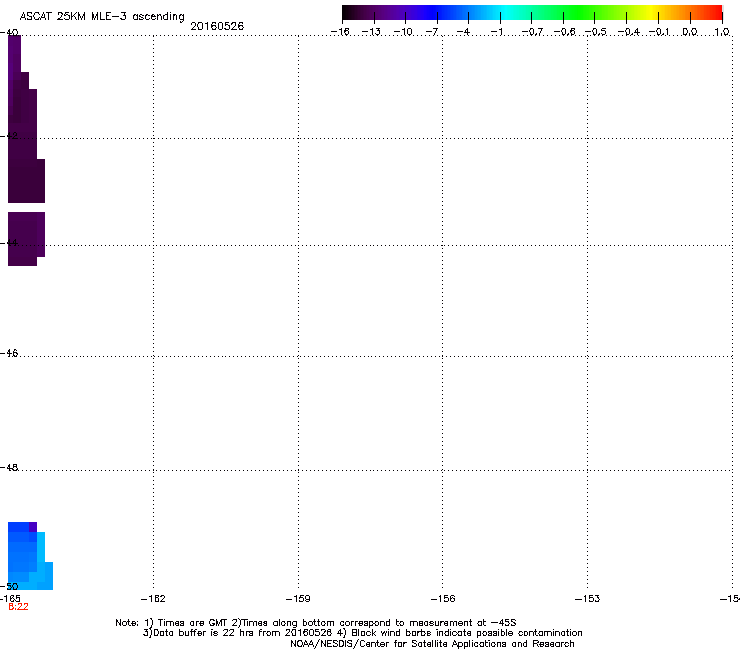This screenshot has width=740, height=650.
Task: Click the -0.6 color scale label
Action: coord(564,32)
